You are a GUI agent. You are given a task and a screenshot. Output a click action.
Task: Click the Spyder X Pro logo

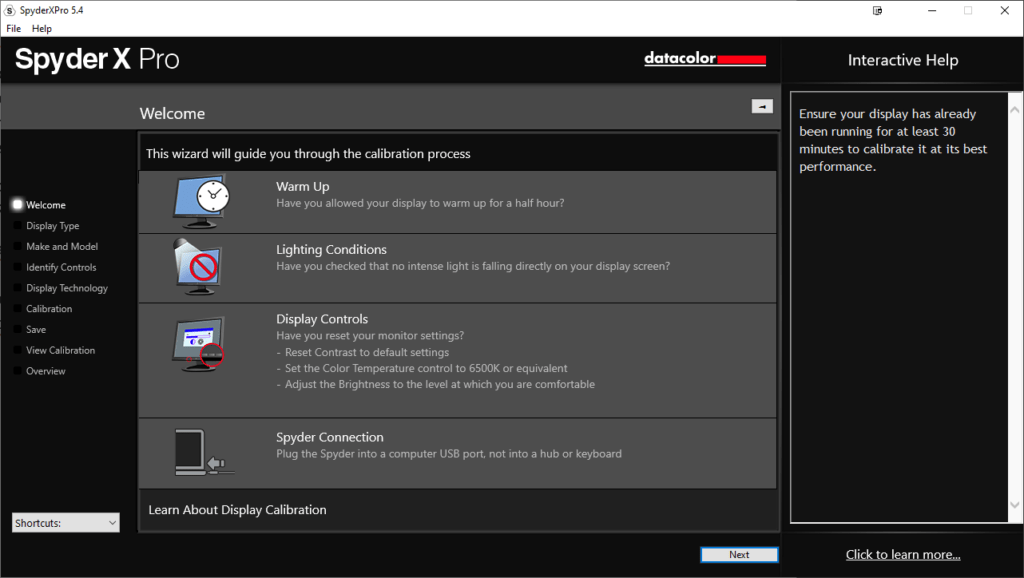point(97,60)
